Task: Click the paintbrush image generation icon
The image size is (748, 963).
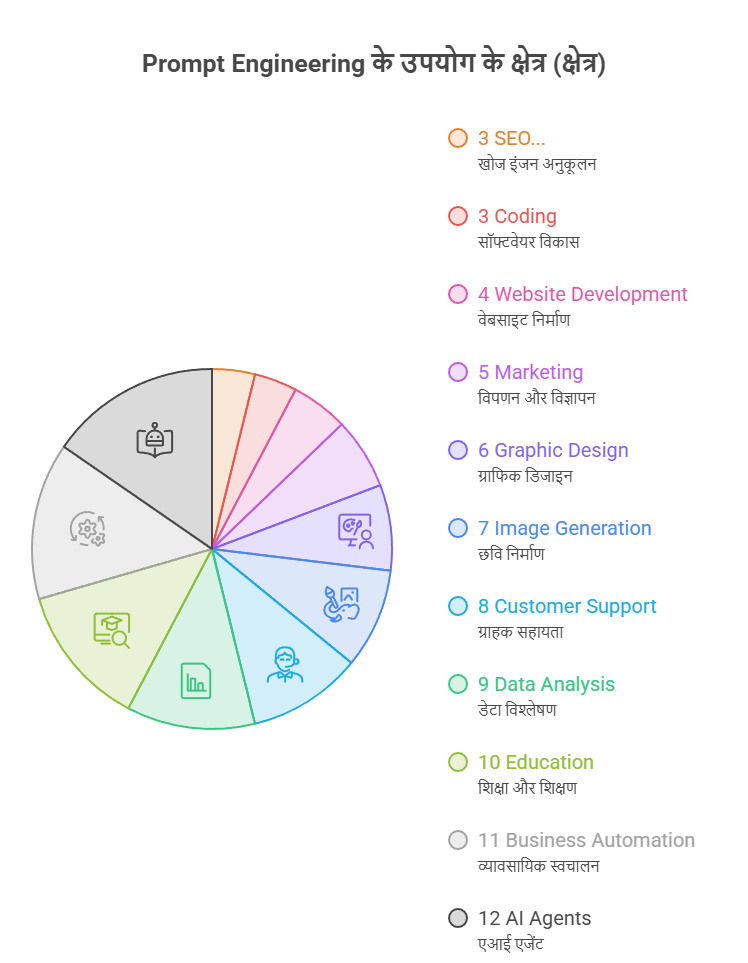Action: 341,604
